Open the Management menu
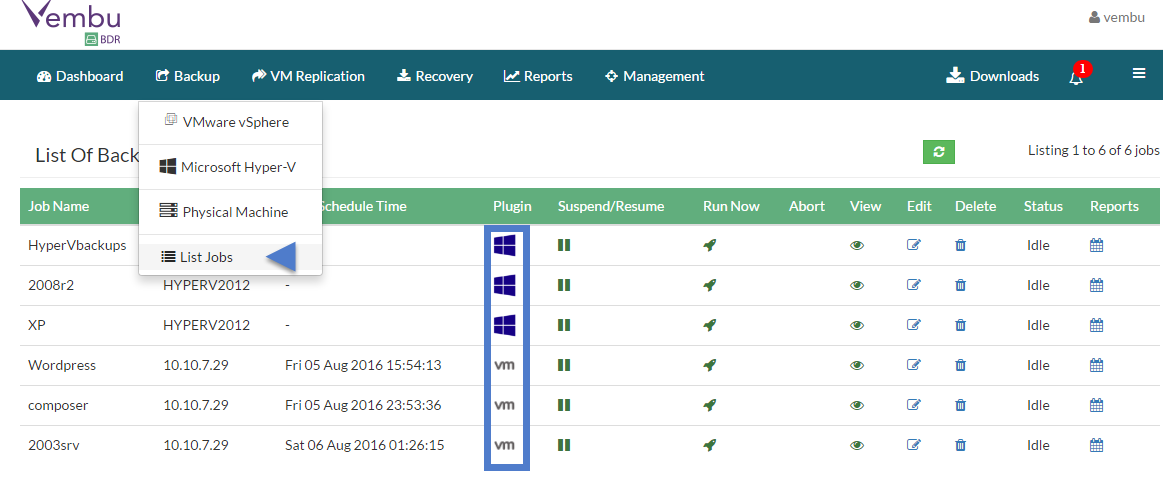 655,76
